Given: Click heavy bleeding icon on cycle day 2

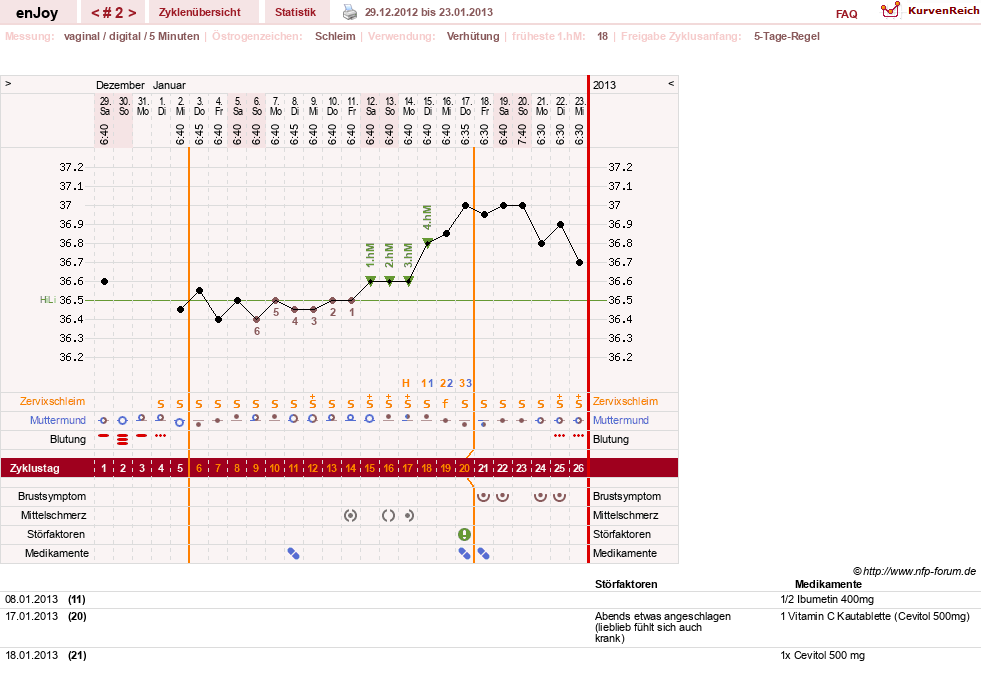Looking at the screenshot, I should (x=123, y=439).
